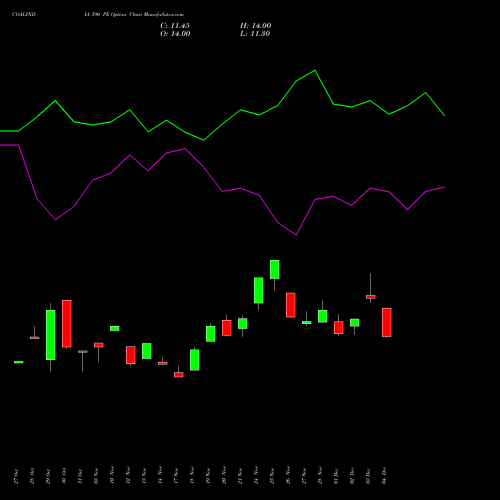
Task: Select the 26 Nov date label
Action: click(288, 475)
